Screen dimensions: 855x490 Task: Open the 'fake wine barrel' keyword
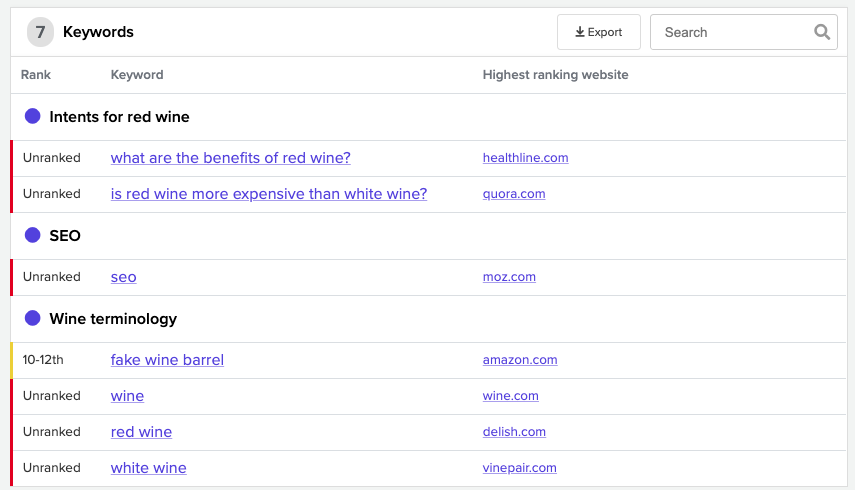pyautogui.click(x=167, y=360)
